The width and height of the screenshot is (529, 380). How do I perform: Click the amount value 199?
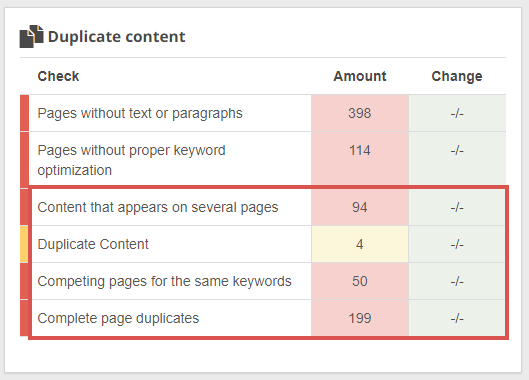pyautogui.click(x=360, y=318)
